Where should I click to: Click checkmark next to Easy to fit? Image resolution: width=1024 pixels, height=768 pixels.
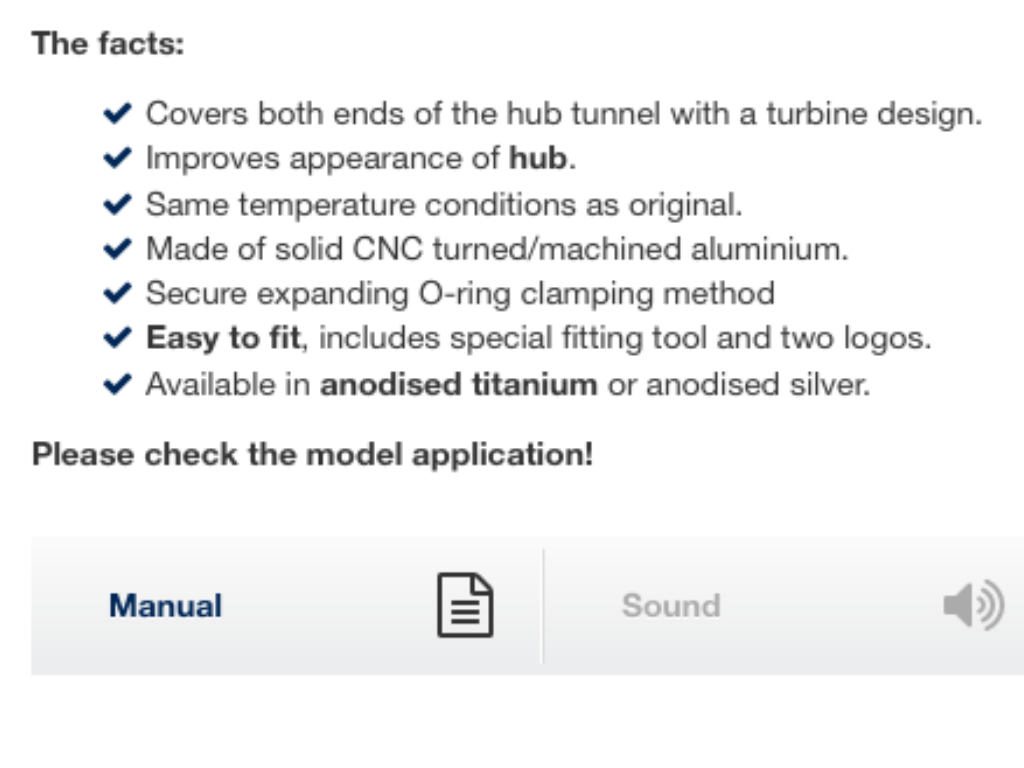coord(118,338)
